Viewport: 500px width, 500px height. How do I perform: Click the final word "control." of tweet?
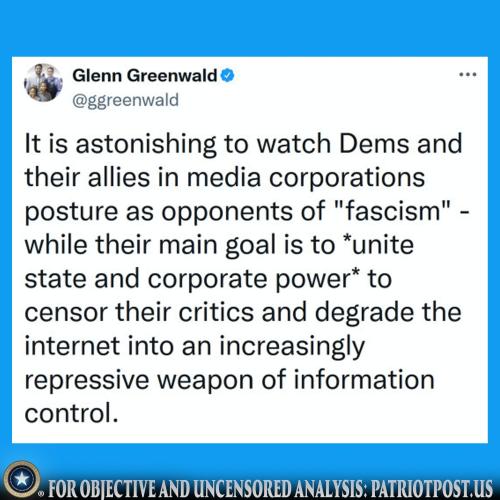pos(71,413)
